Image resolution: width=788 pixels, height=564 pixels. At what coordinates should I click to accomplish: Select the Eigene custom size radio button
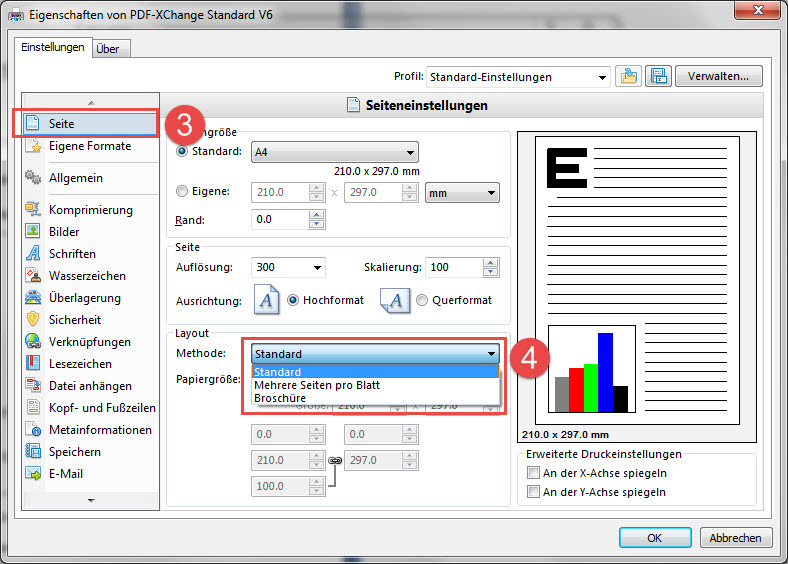182,192
